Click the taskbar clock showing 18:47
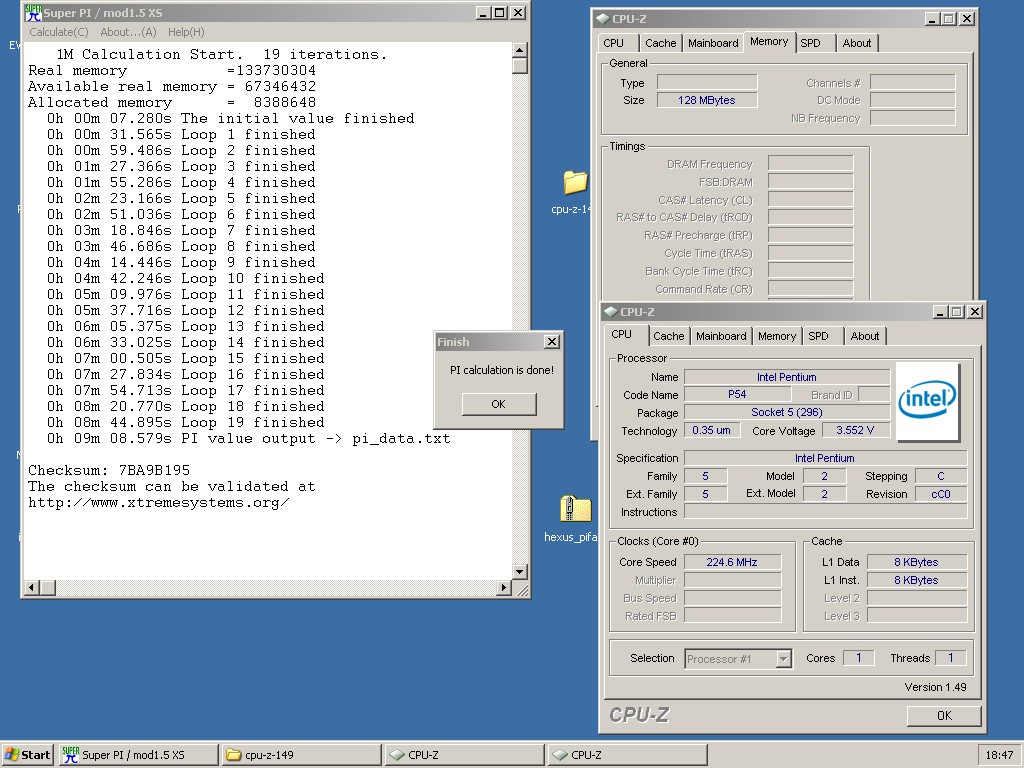This screenshot has width=1024, height=768. tap(1000, 755)
